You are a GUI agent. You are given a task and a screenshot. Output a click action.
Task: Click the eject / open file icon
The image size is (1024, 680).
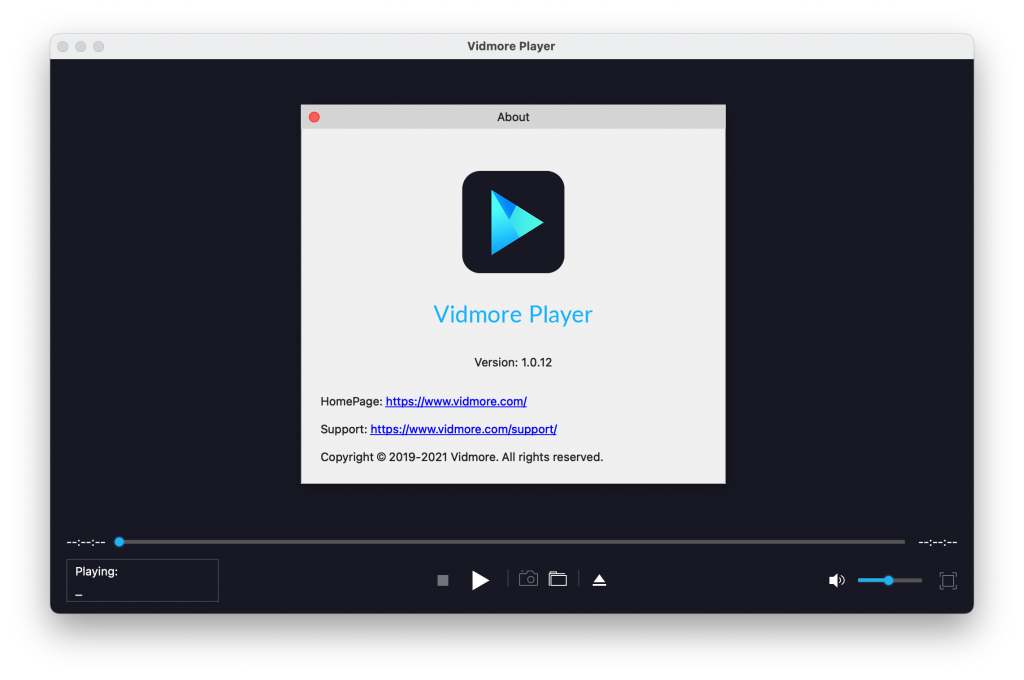coord(599,580)
